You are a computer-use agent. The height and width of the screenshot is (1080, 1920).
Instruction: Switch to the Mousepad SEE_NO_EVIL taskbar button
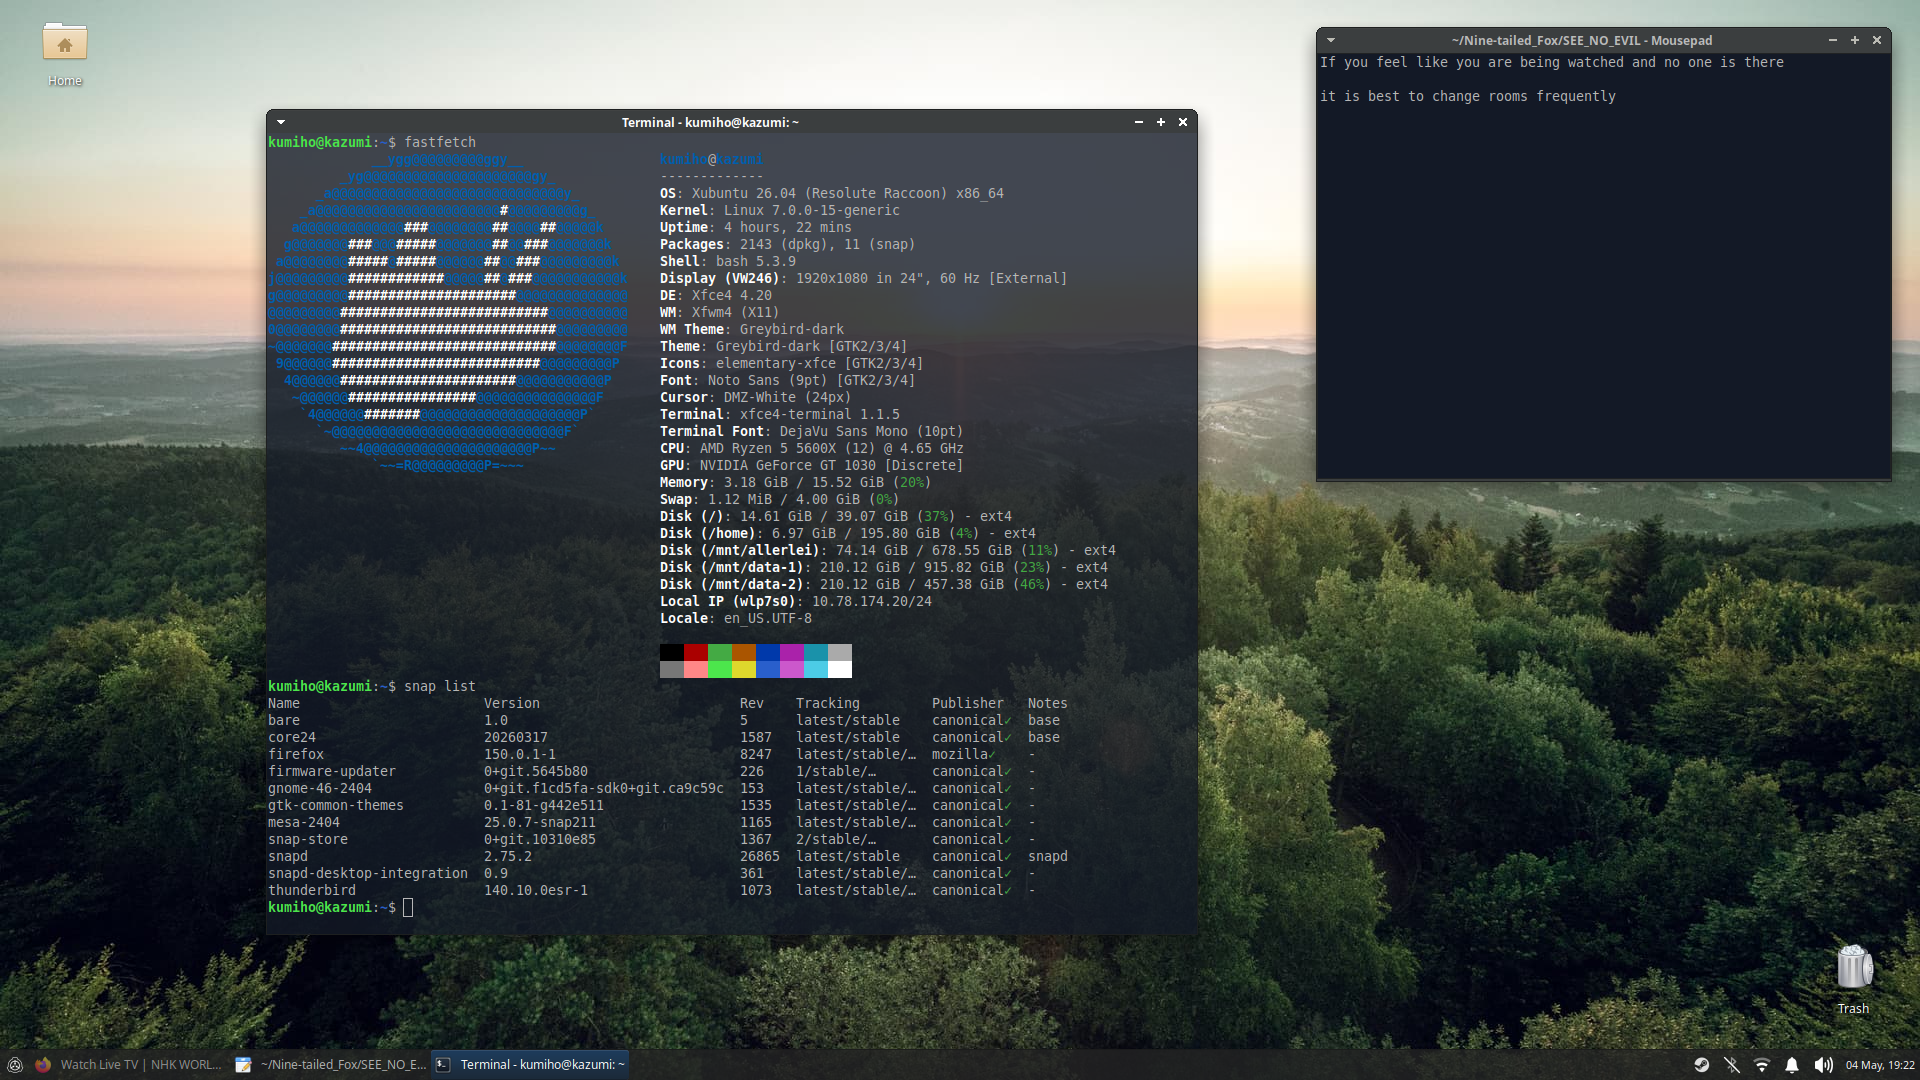pyautogui.click(x=330, y=1065)
